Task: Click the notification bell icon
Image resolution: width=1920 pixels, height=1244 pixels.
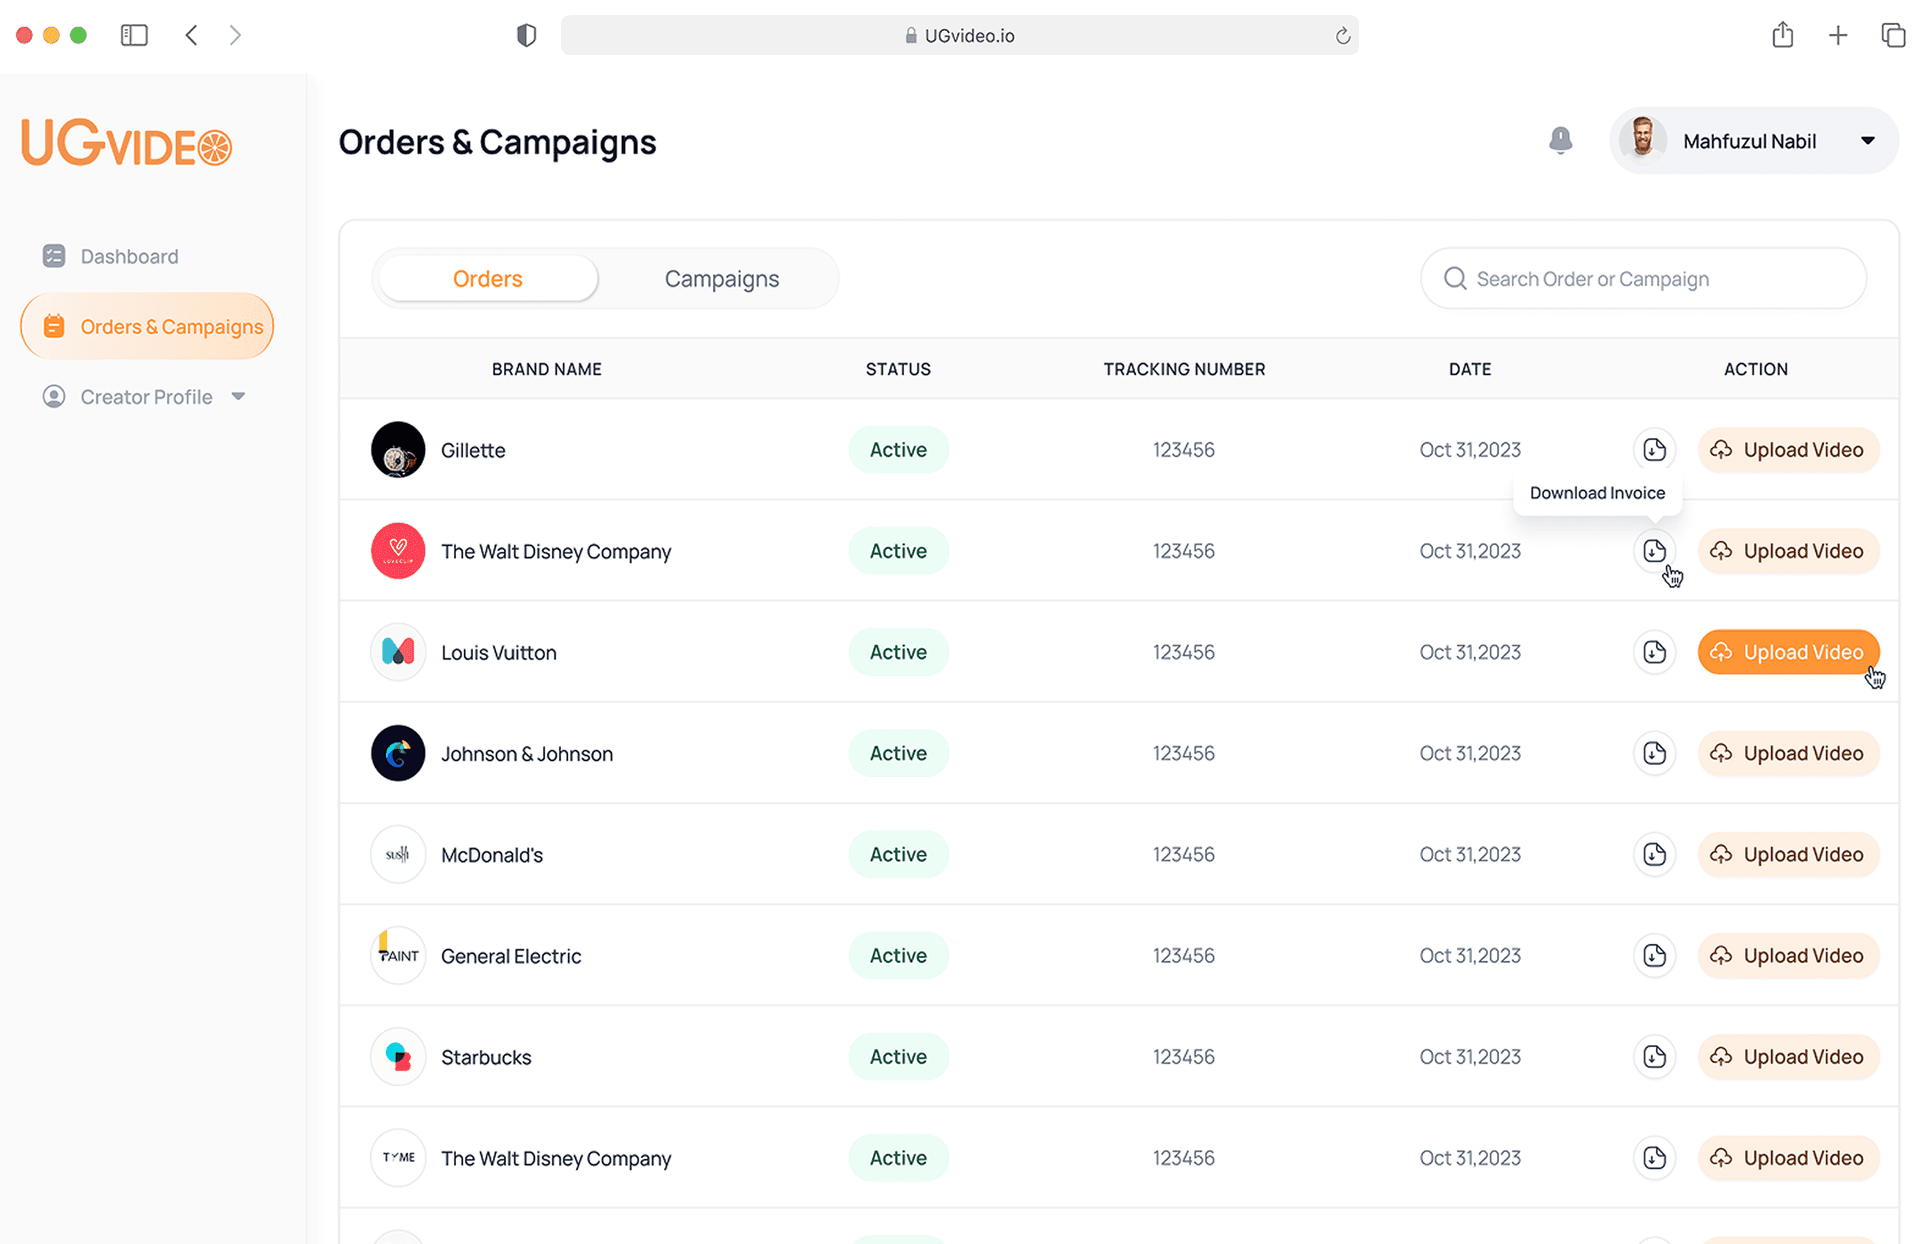Action: coord(1560,140)
